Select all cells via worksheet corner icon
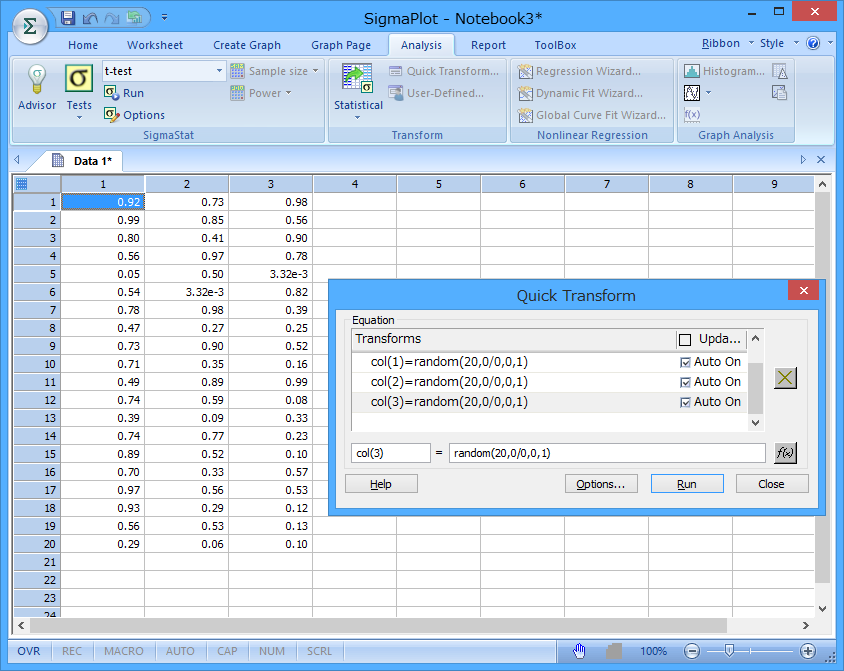Viewport: 844px width, 671px height. 22,184
